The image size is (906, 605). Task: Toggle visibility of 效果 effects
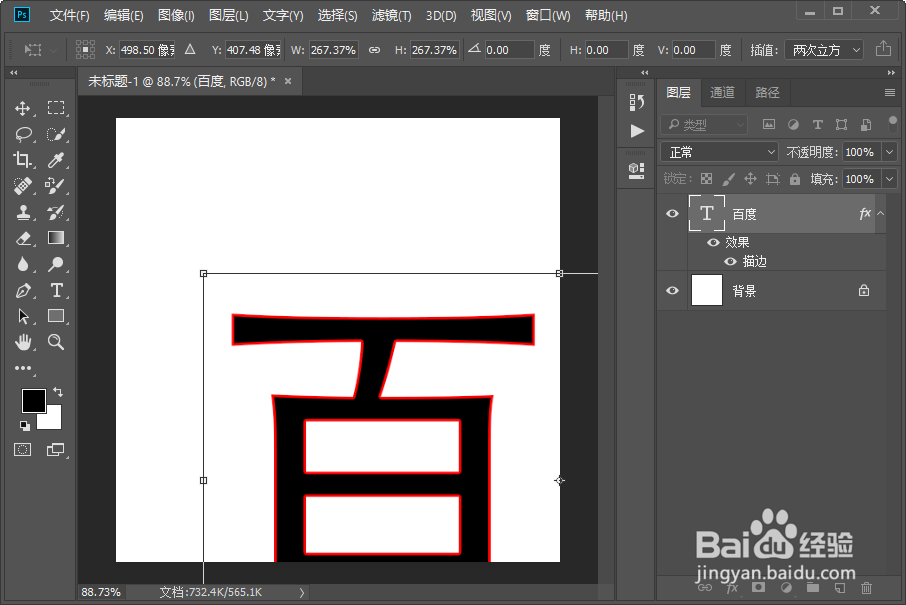click(x=713, y=243)
